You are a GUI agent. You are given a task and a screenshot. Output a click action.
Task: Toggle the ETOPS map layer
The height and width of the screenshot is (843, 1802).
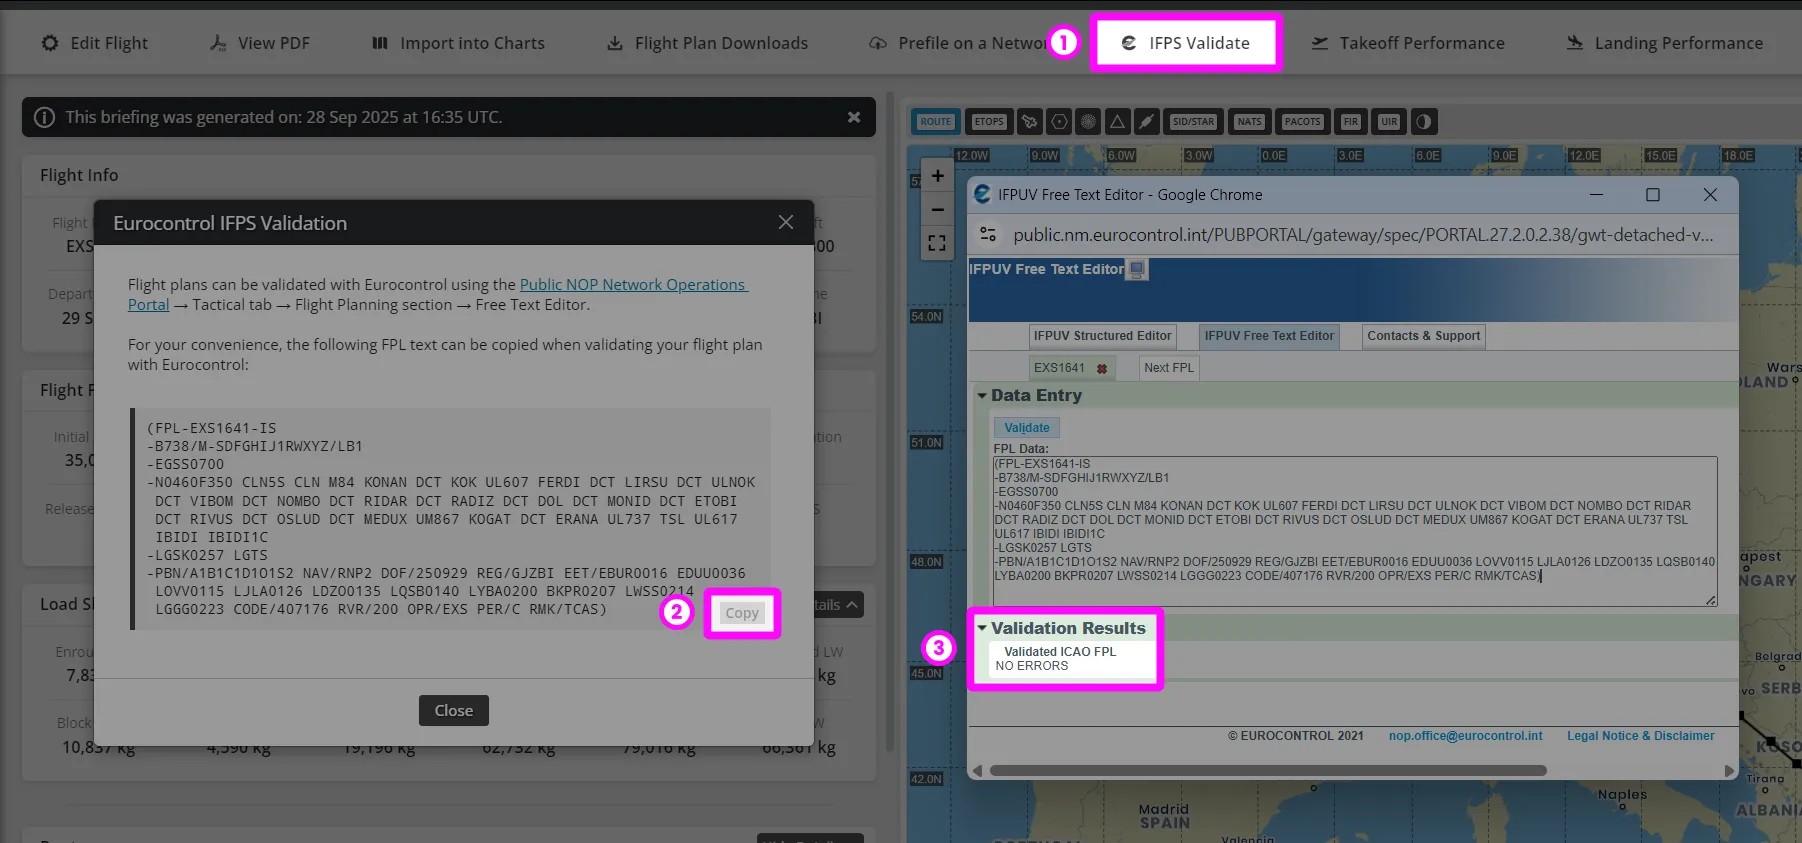989,122
